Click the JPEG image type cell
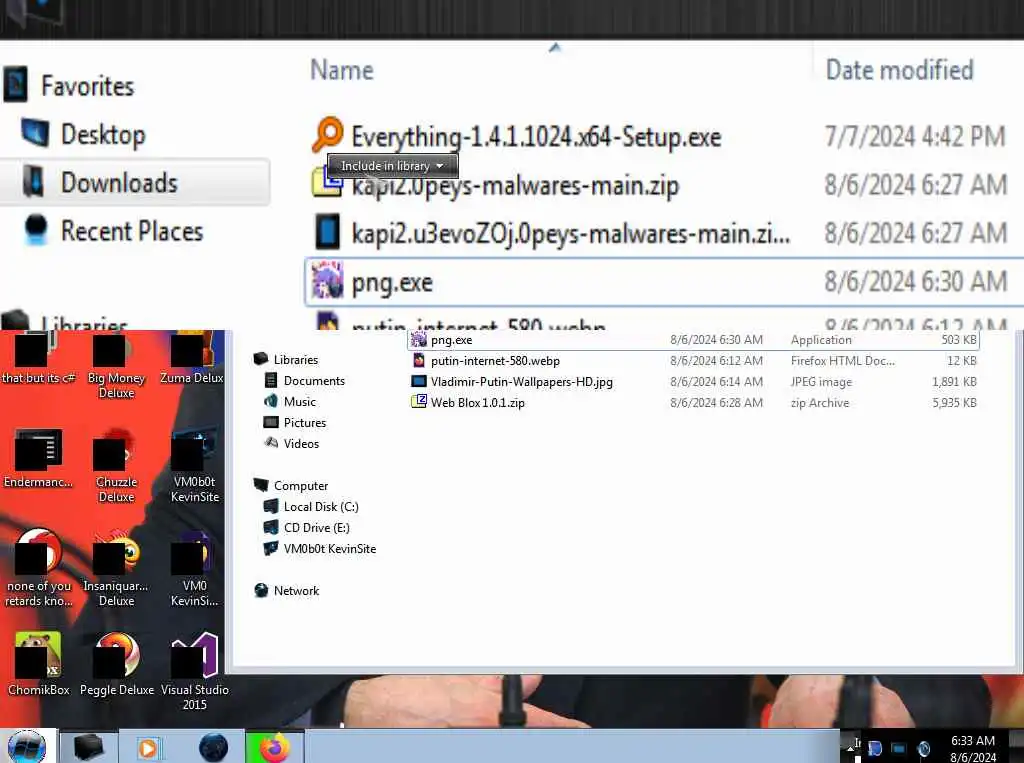 tap(821, 382)
